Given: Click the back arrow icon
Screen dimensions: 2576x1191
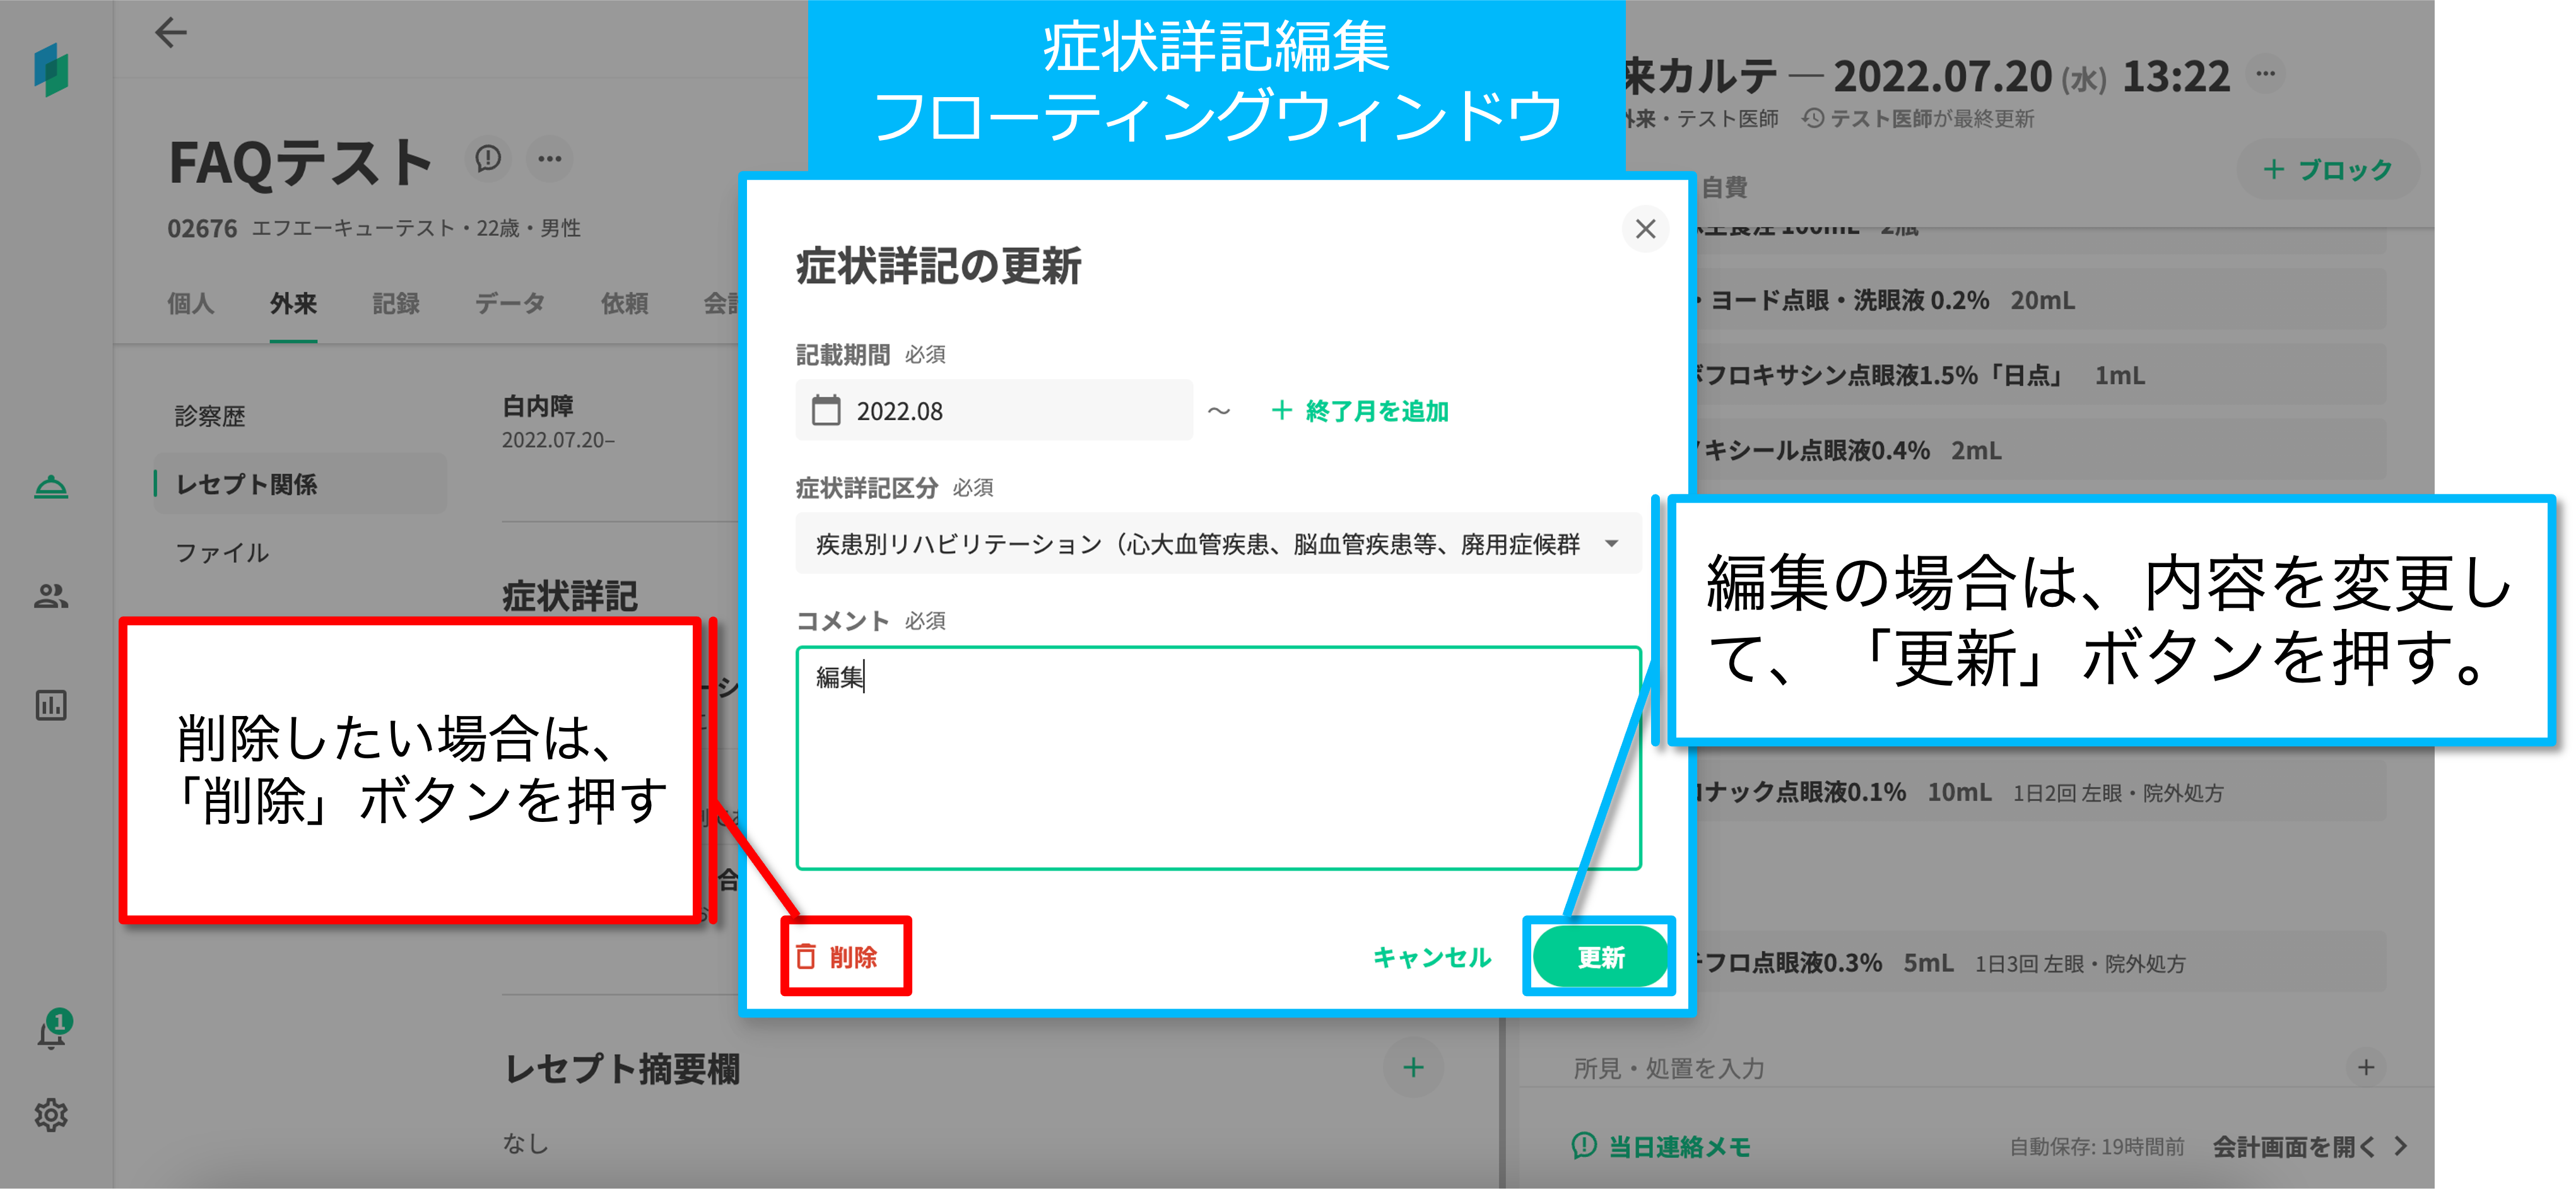Looking at the screenshot, I should coord(171,33).
